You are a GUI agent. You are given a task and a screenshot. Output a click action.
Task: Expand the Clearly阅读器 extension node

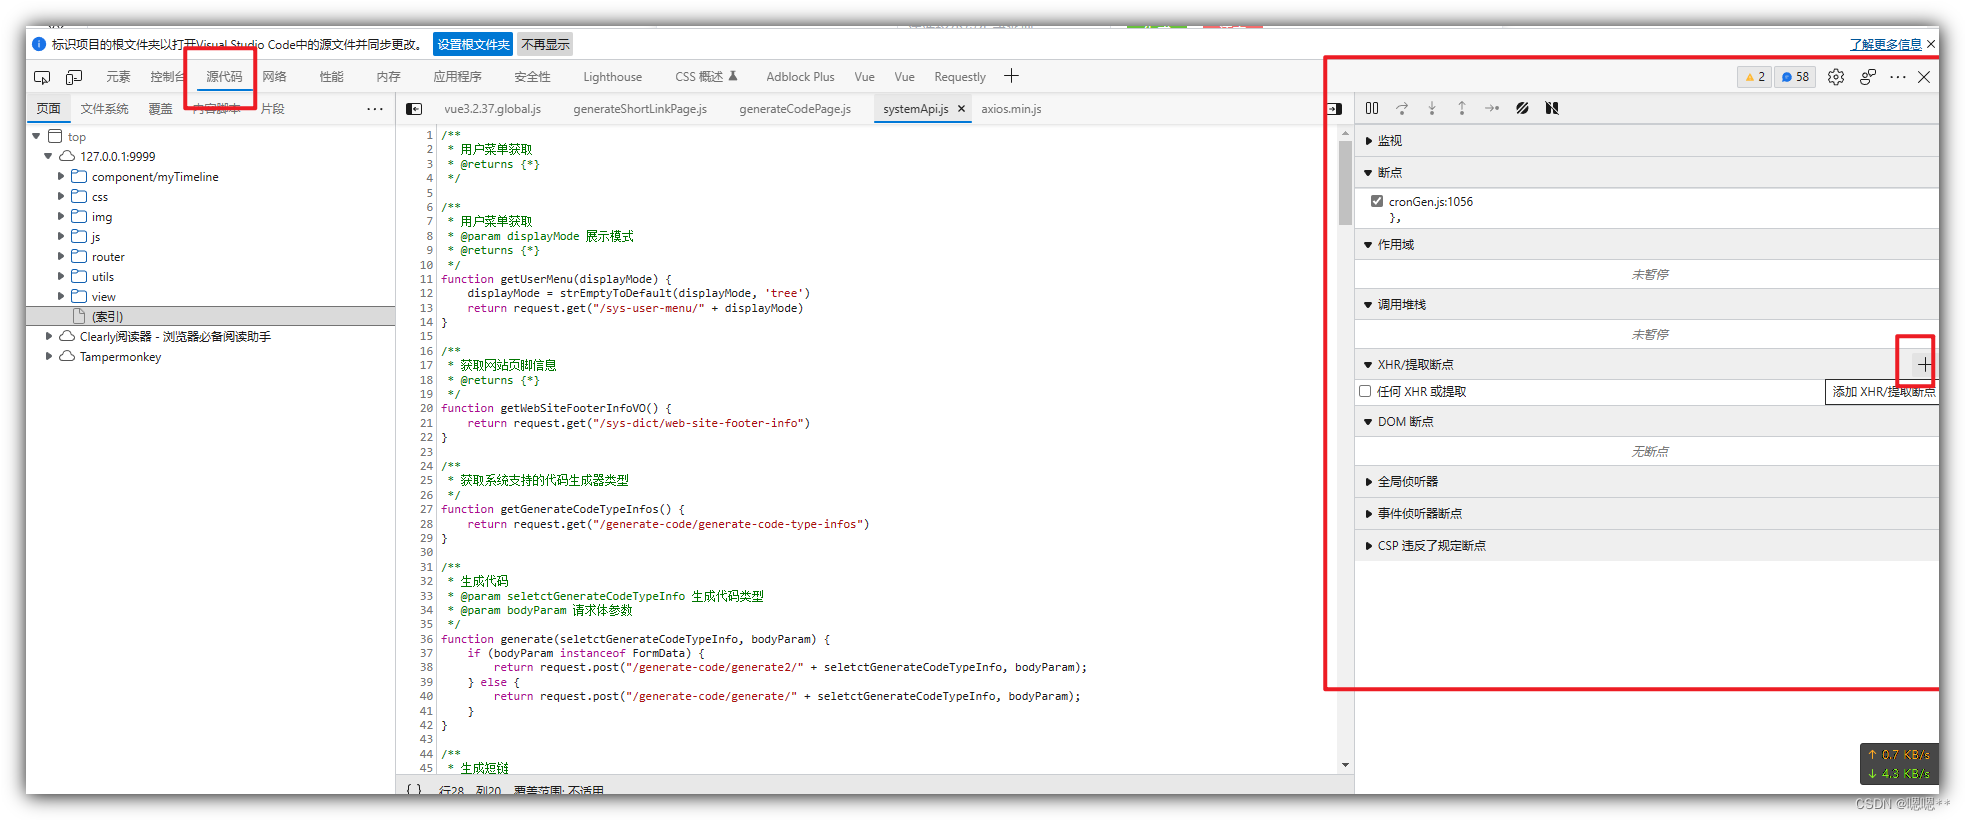point(48,336)
